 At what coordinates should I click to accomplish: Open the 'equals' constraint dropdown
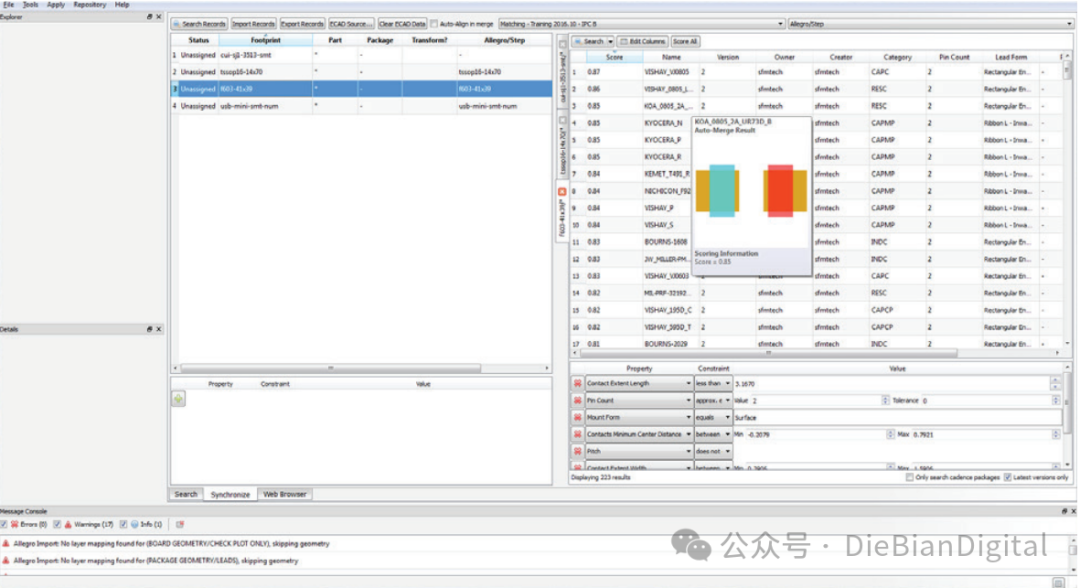point(713,417)
